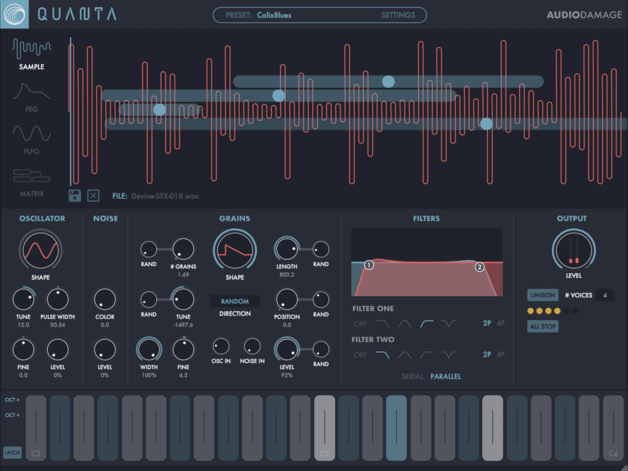Screen dimensions: 628x471
Task: Turn Filter Two OFF
Action: coord(360,355)
